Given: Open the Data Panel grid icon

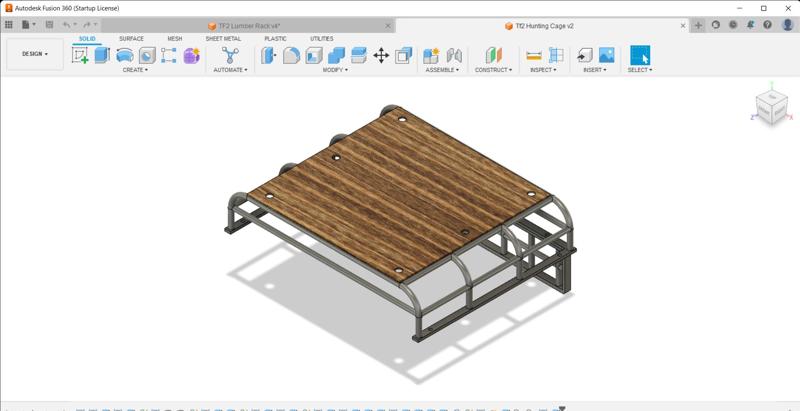Looking at the screenshot, I should click(x=9, y=25).
